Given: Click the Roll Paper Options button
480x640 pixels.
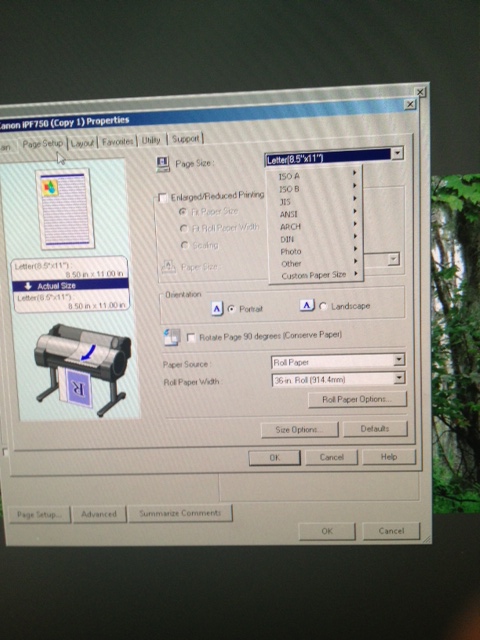Looking at the screenshot, I should pyautogui.click(x=357, y=399).
